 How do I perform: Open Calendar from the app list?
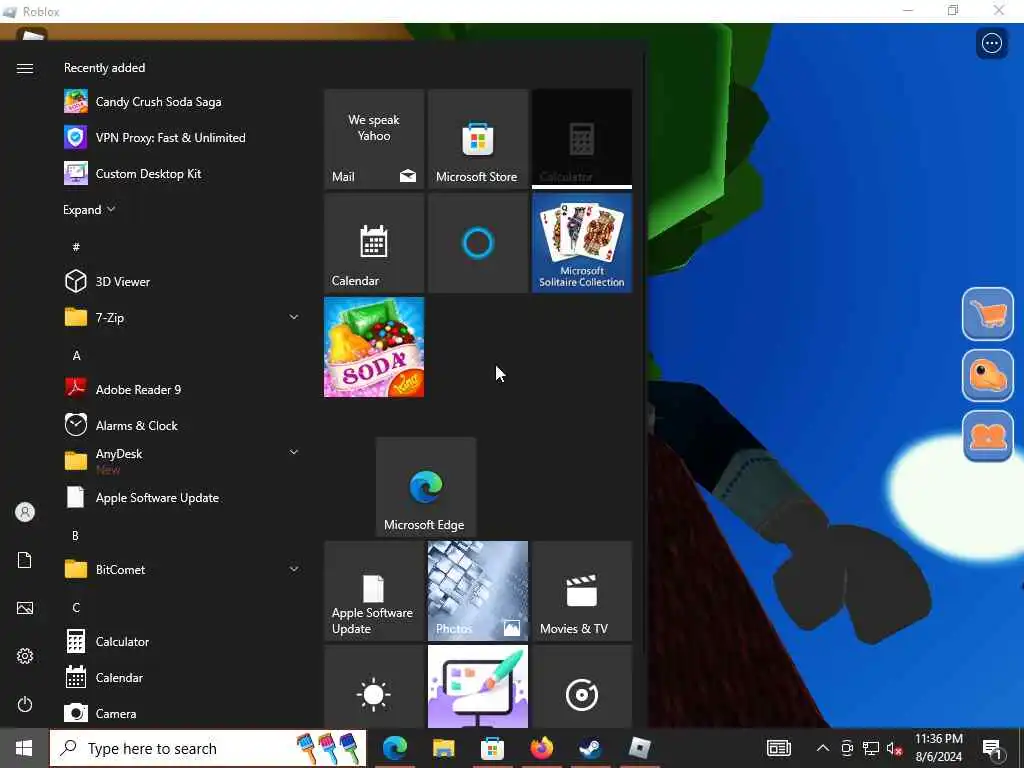(182, 677)
